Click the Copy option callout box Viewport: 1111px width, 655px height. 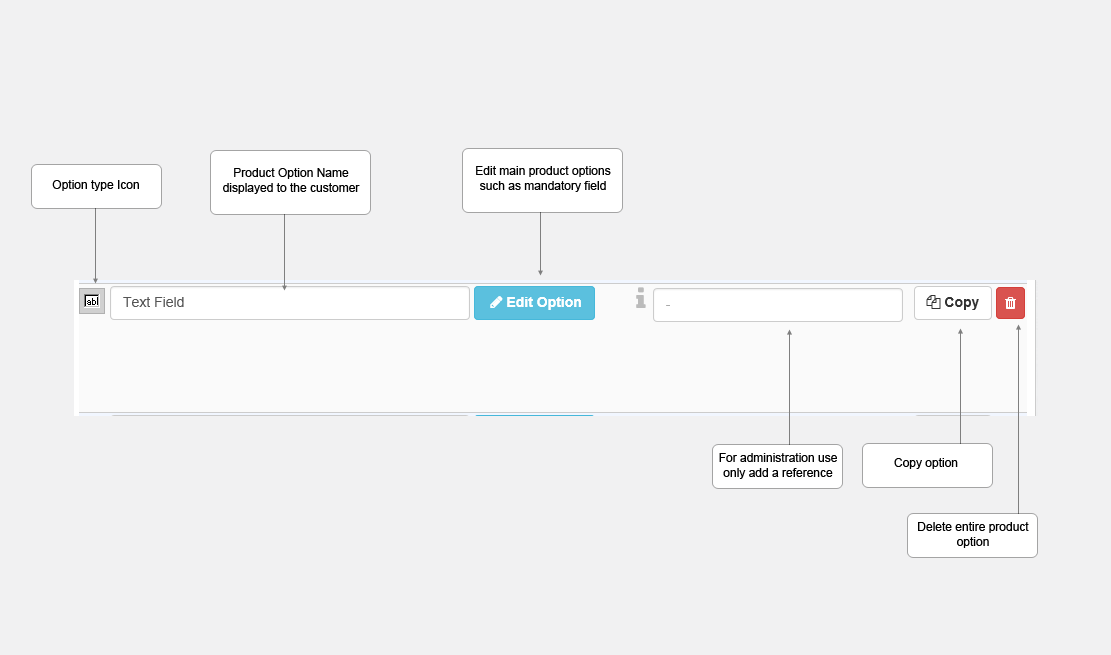pyautogui.click(x=927, y=465)
